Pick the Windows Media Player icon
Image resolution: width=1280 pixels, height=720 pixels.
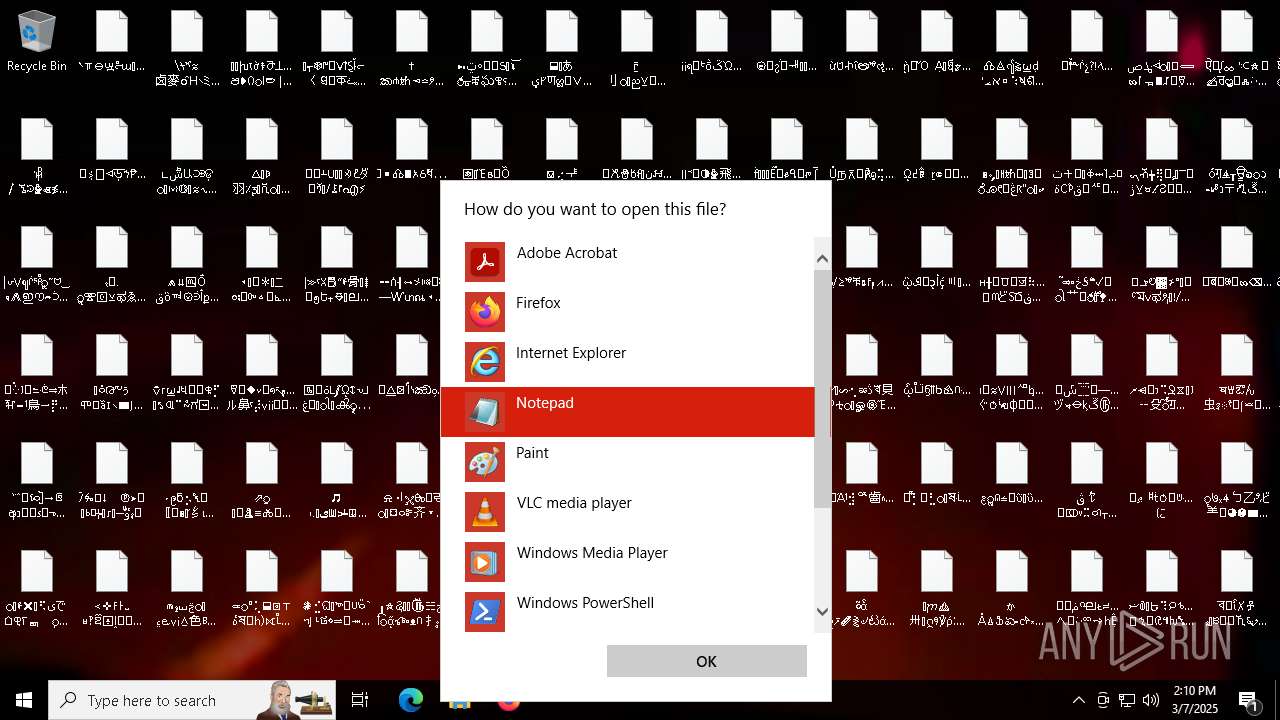click(485, 562)
